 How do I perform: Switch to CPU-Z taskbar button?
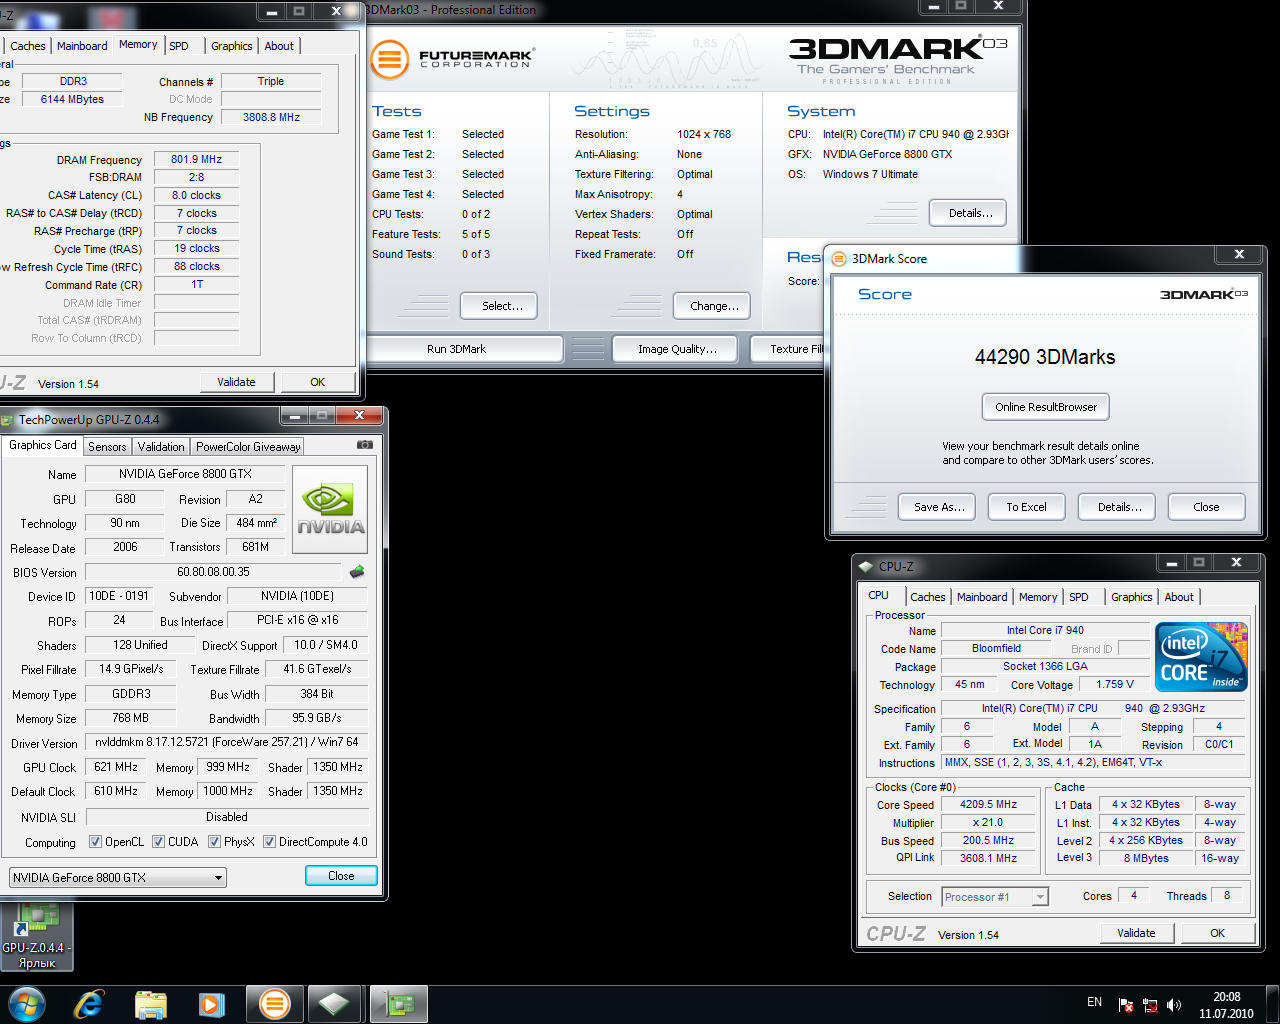(x=334, y=1004)
